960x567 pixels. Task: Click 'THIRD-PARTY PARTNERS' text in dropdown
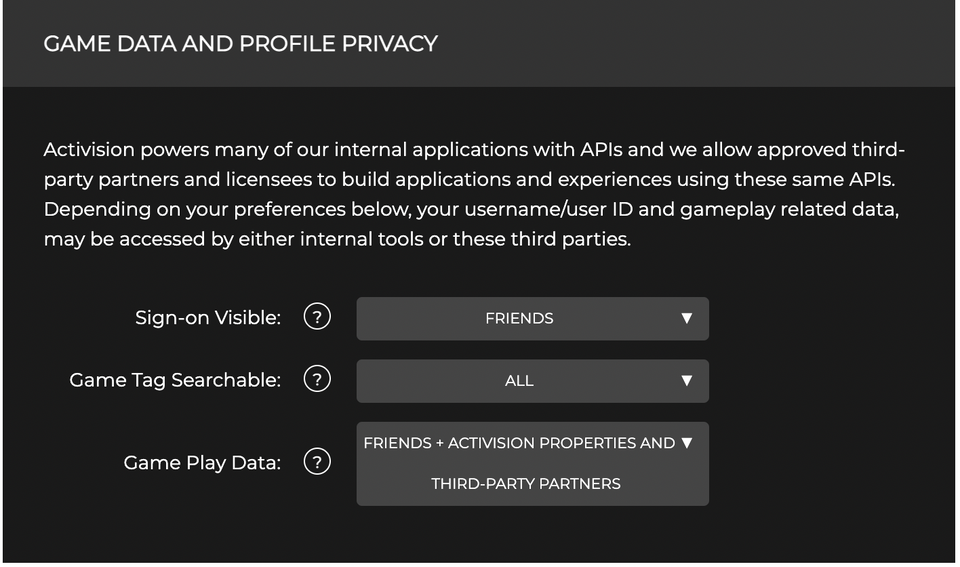point(526,484)
